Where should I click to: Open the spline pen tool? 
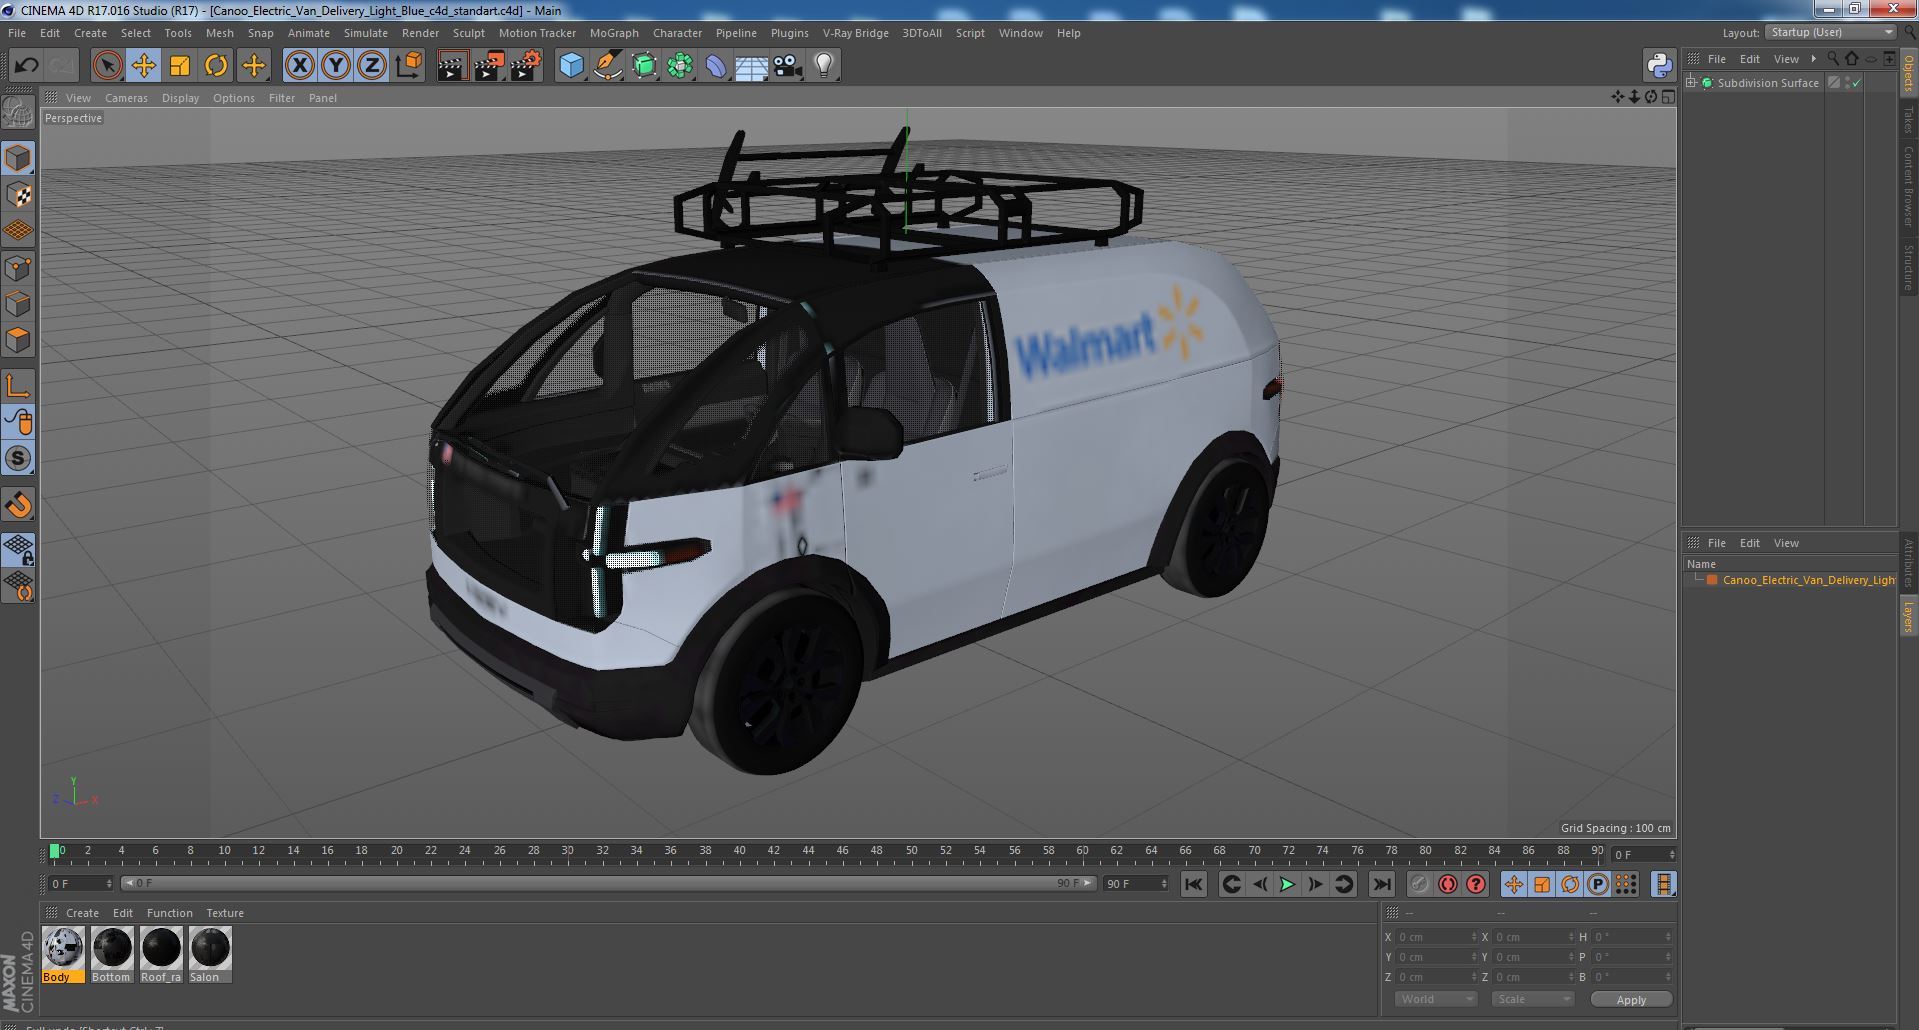pyautogui.click(x=608, y=66)
